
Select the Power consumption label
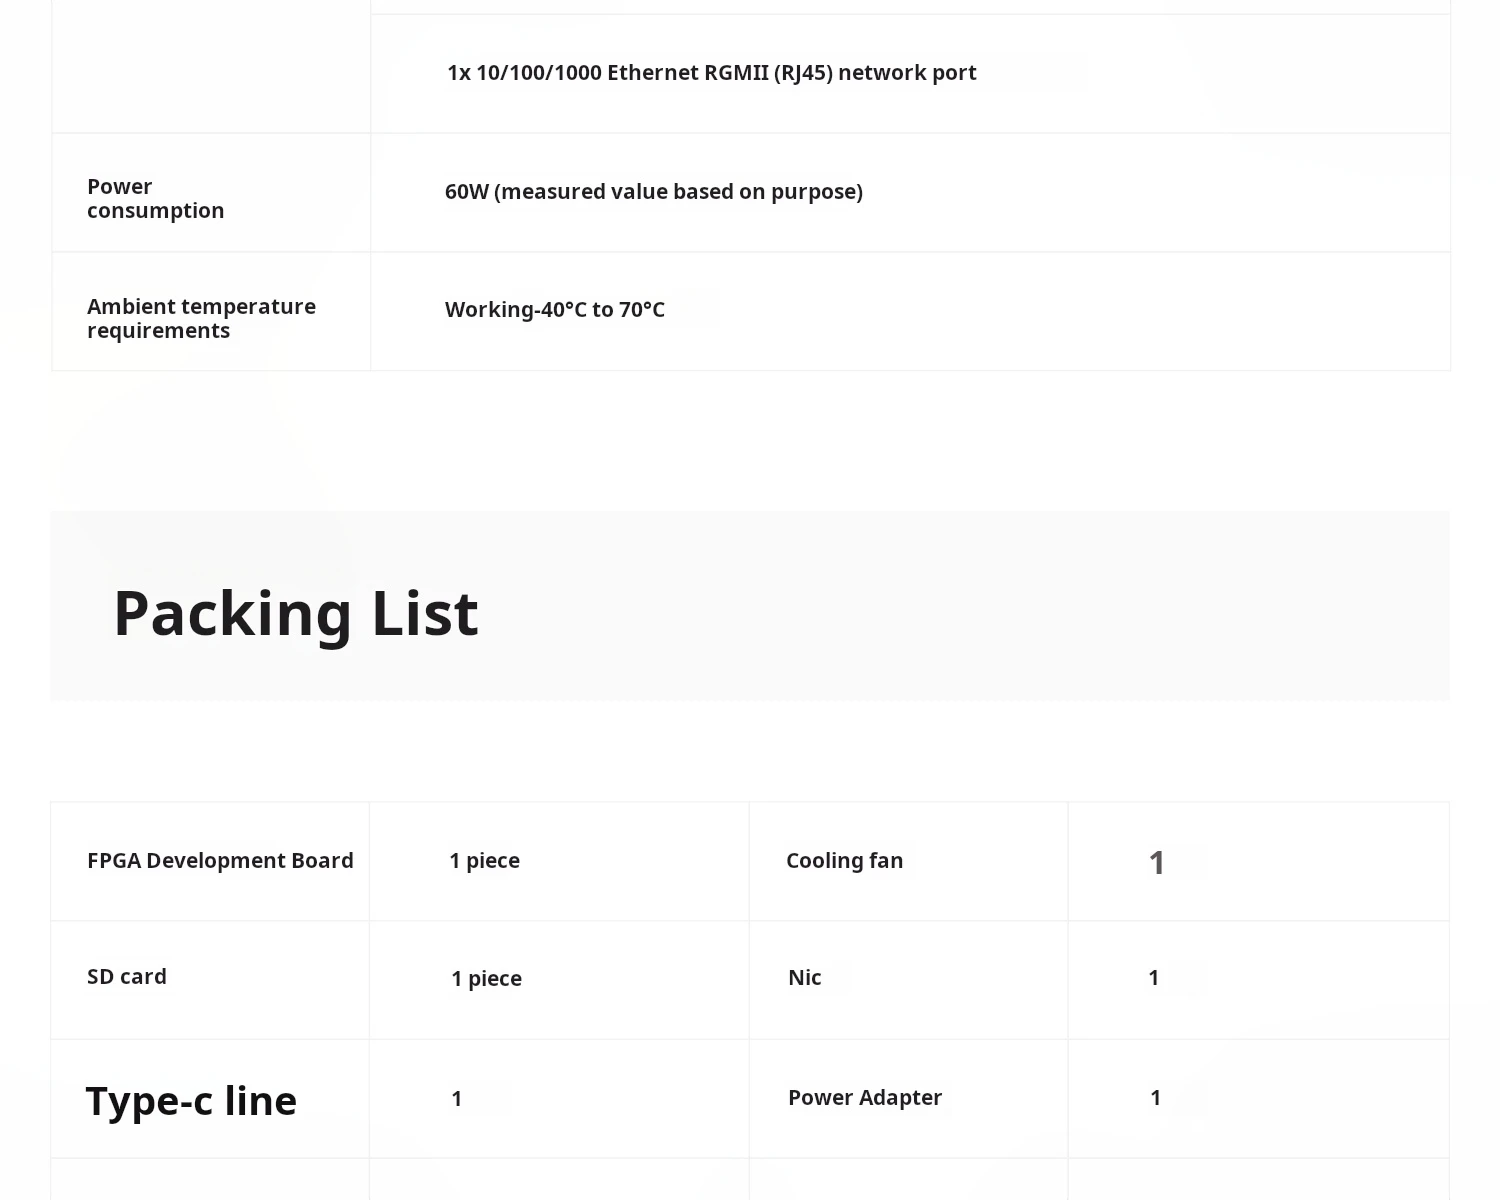155,198
